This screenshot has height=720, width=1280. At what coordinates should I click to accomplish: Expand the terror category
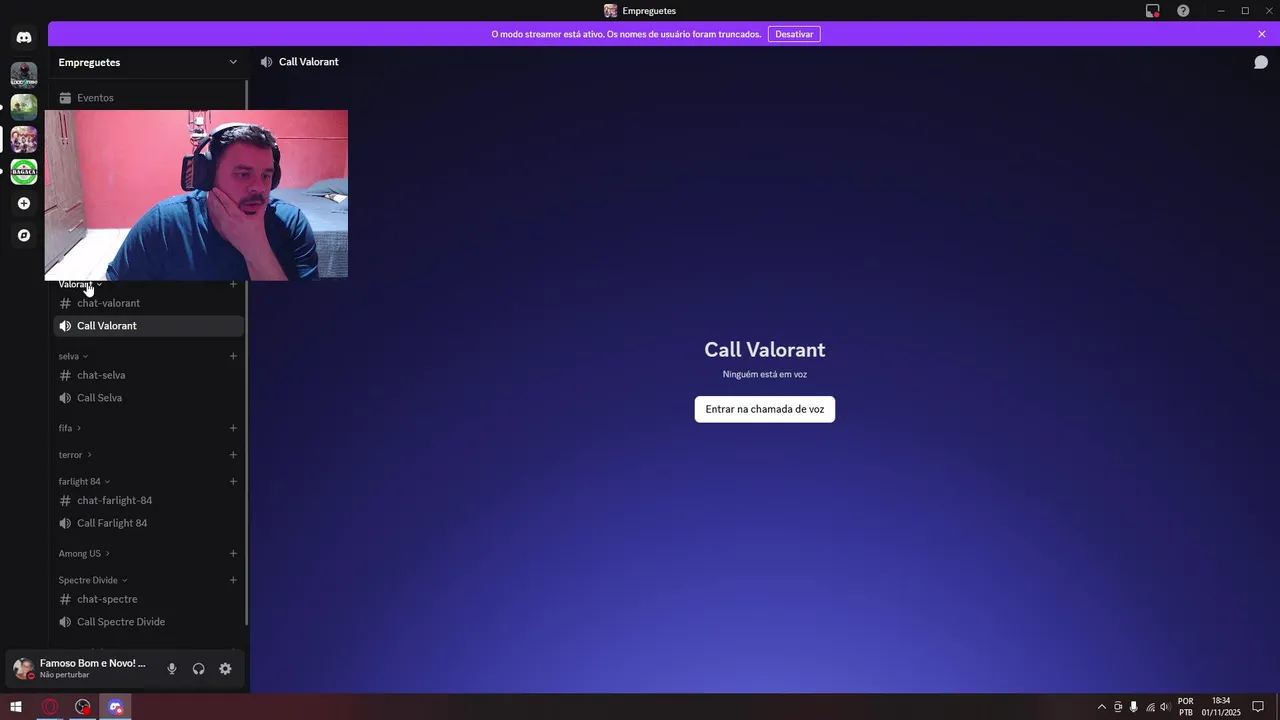point(75,455)
